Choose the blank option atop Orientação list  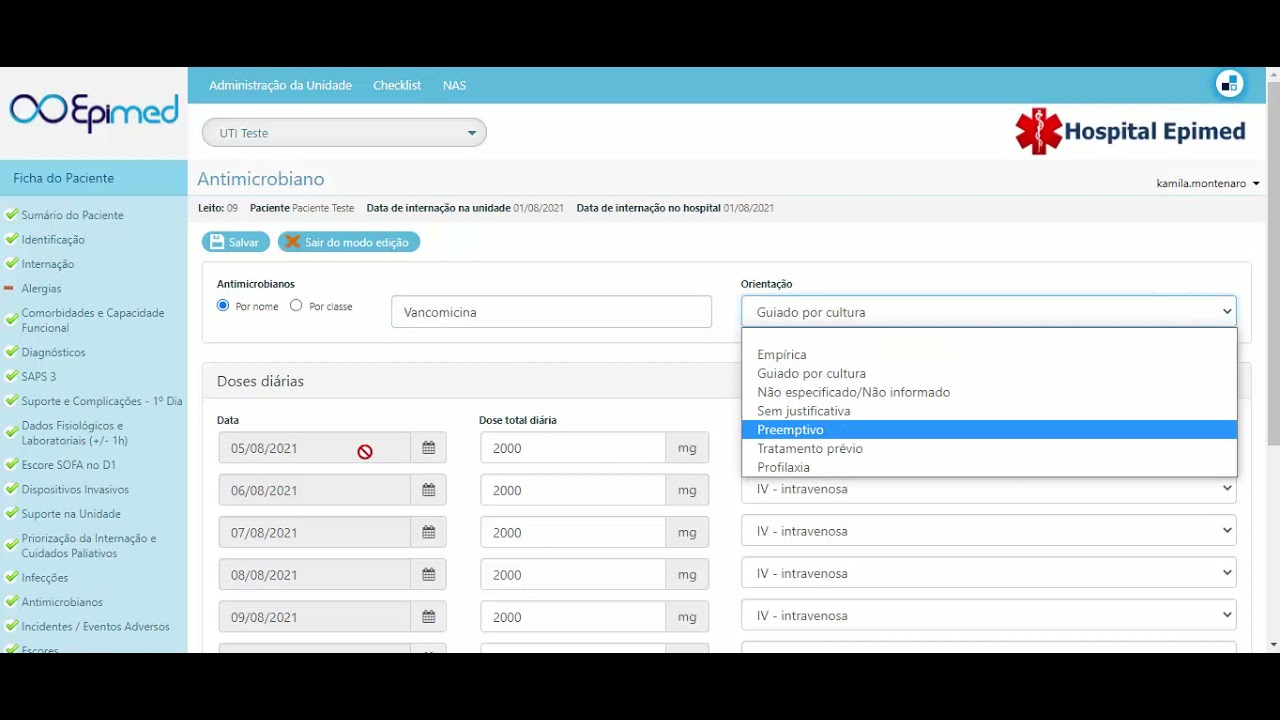pyautogui.click(x=989, y=337)
